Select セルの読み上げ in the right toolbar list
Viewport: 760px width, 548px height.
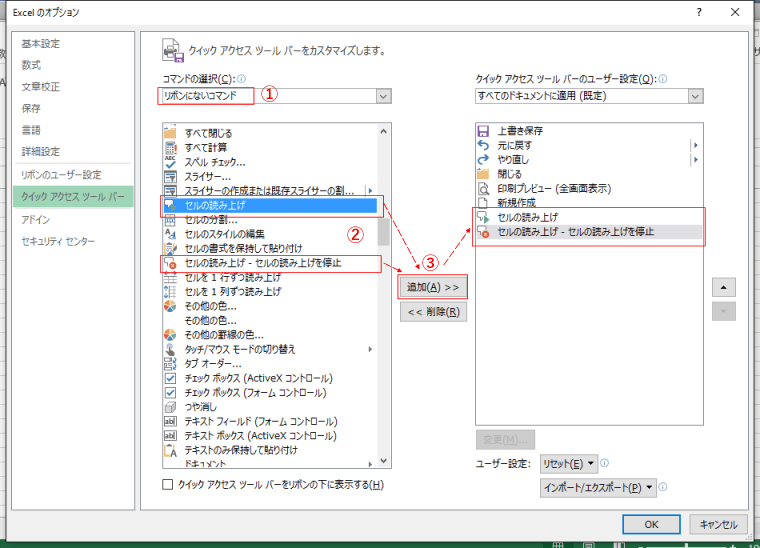(x=589, y=217)
